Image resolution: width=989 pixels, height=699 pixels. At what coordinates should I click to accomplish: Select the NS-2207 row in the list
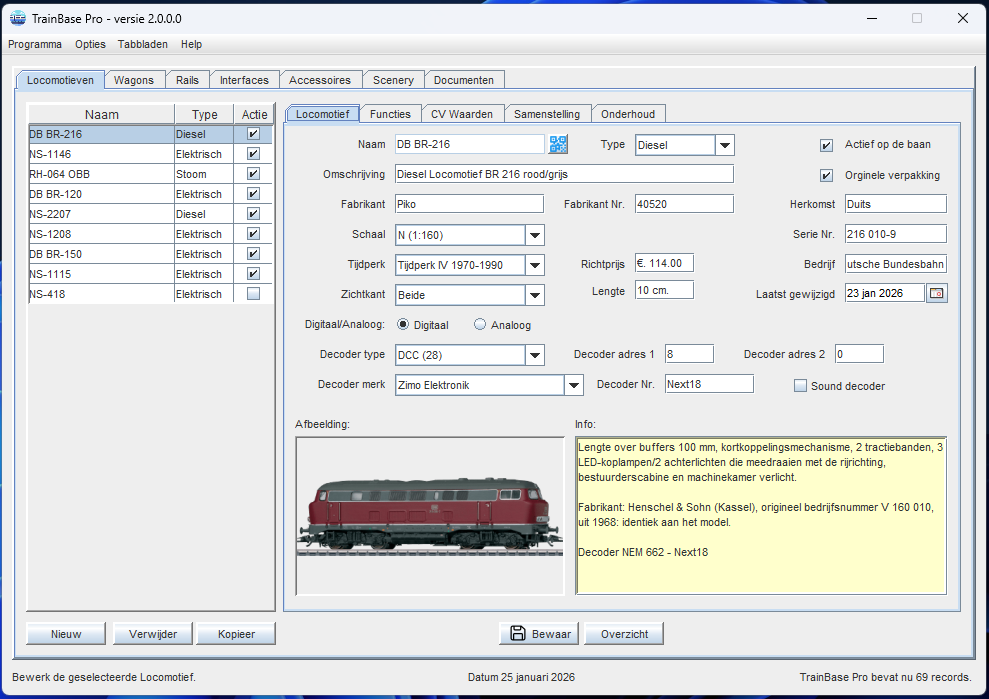coord(100,213)
